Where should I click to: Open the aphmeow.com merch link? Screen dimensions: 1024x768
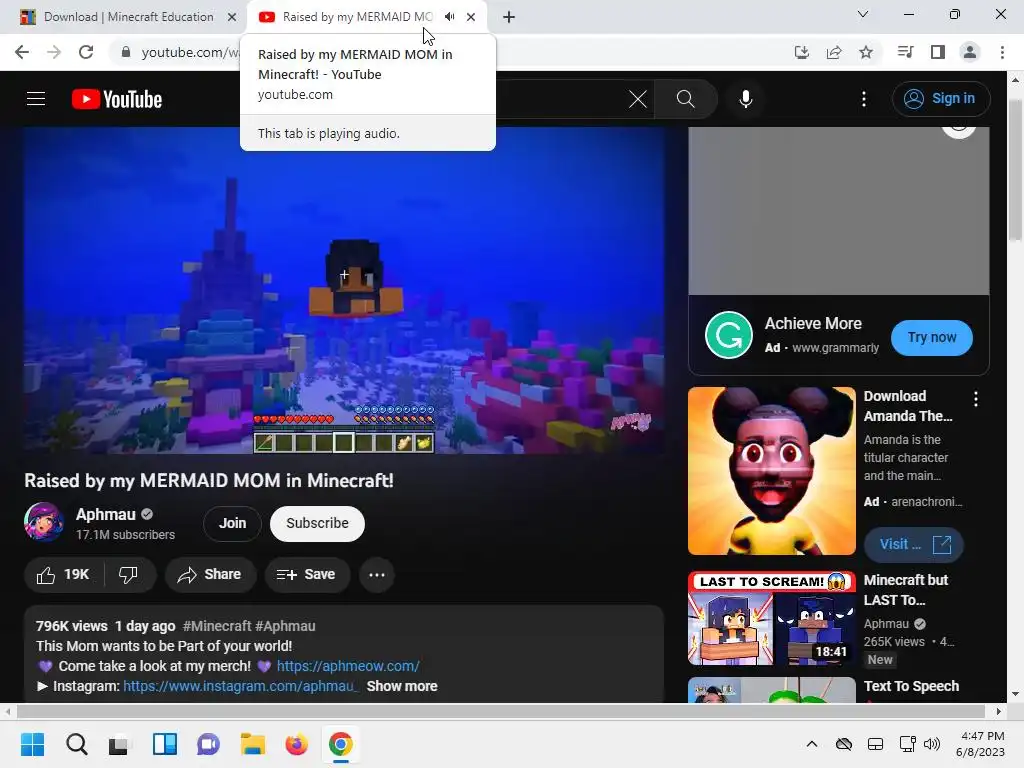click(348, 666)
